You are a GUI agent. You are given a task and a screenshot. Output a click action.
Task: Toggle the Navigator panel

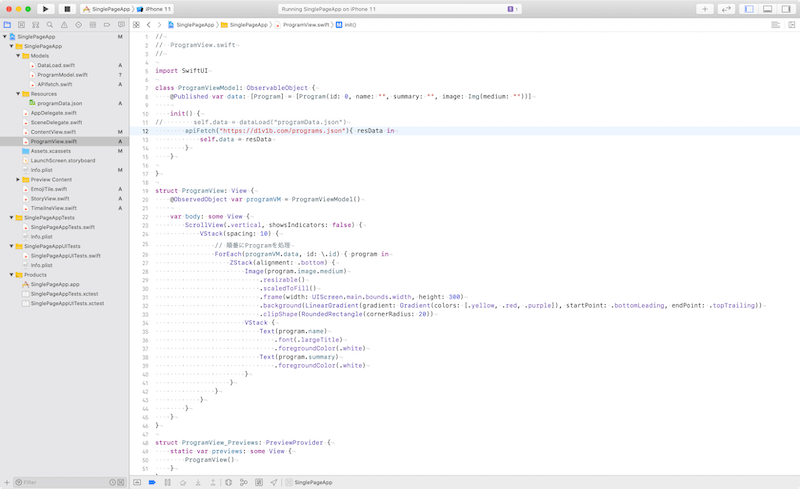749,9
